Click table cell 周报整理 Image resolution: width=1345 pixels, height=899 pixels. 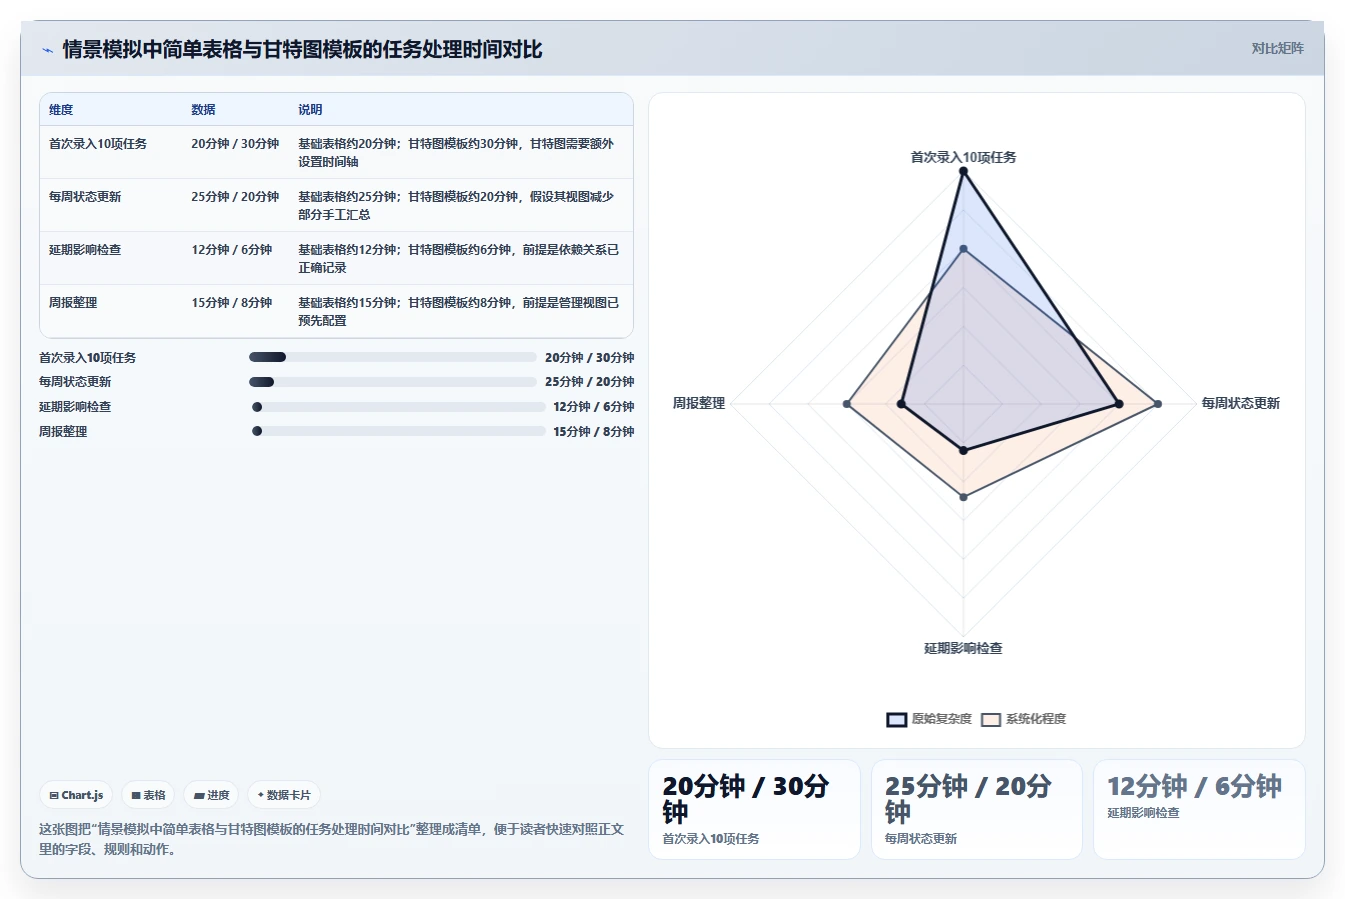pyautogui.click(x=73, y=303)
